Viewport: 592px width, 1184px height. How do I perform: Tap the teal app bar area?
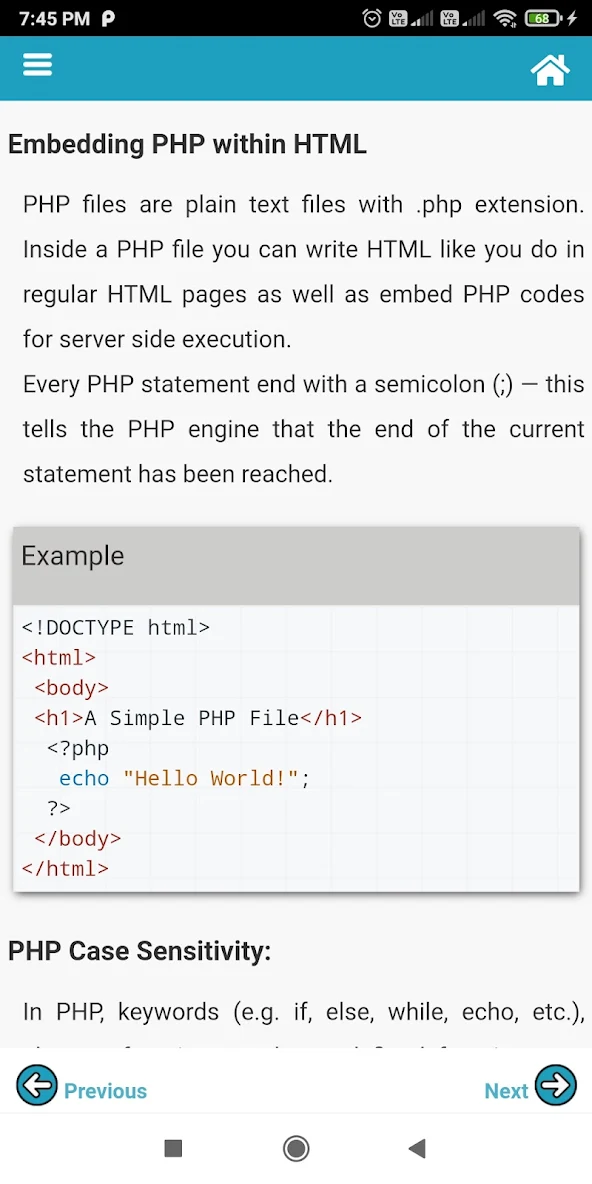pyautogui.click(x=296, y=66)
